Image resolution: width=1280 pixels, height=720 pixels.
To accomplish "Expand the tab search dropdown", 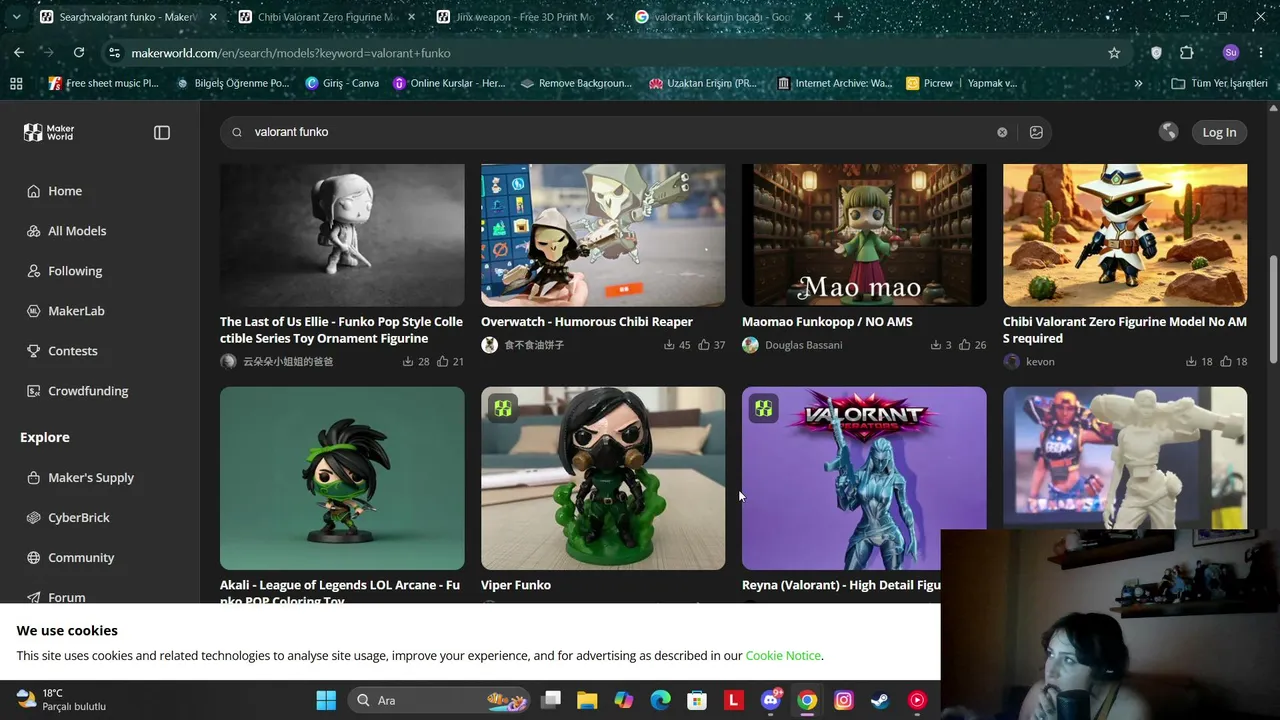I will pyautogui.click(x=16, y=17).
